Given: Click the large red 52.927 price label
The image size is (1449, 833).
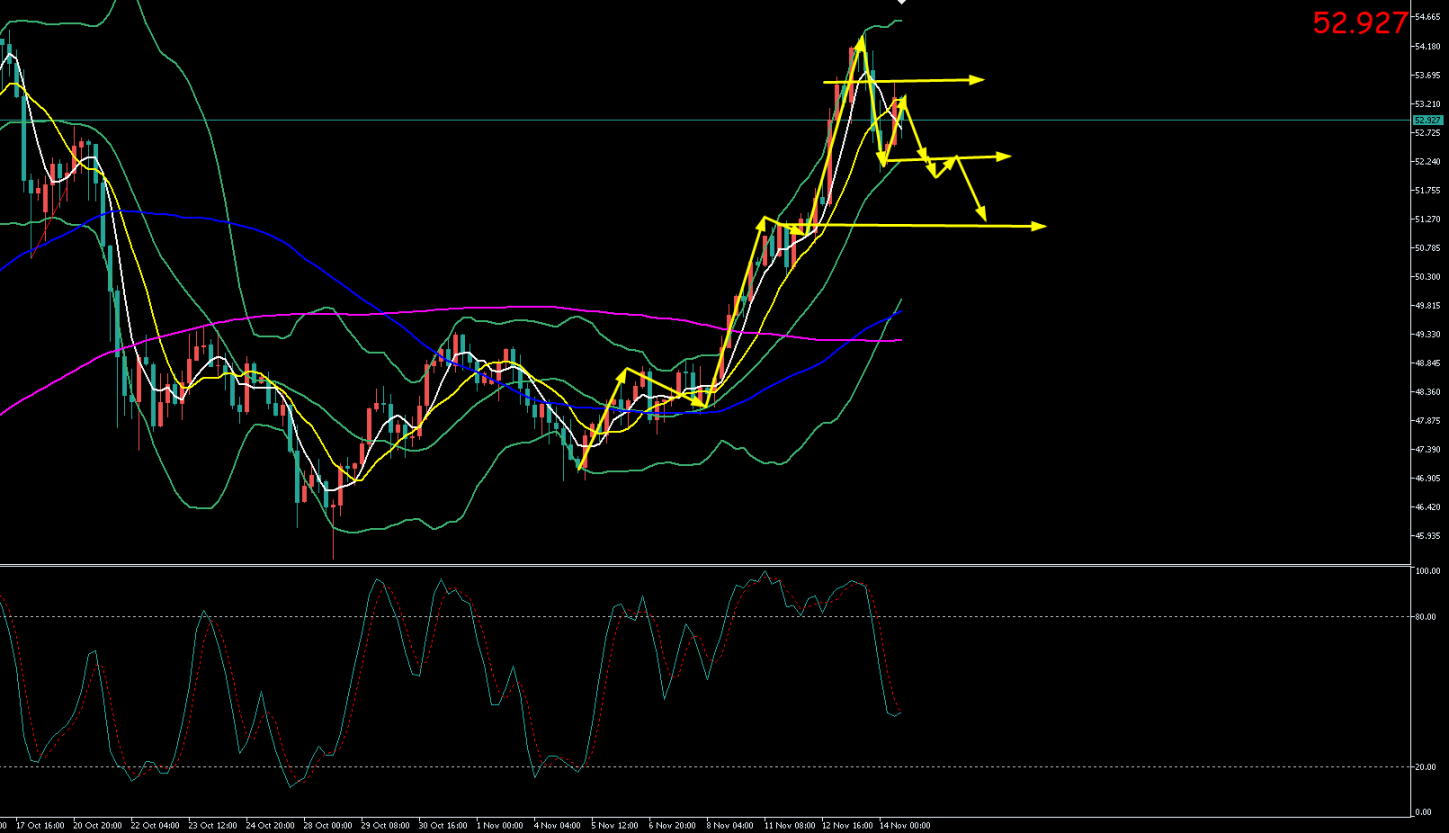Looking at the screenshot, I should click(1359, 23).
